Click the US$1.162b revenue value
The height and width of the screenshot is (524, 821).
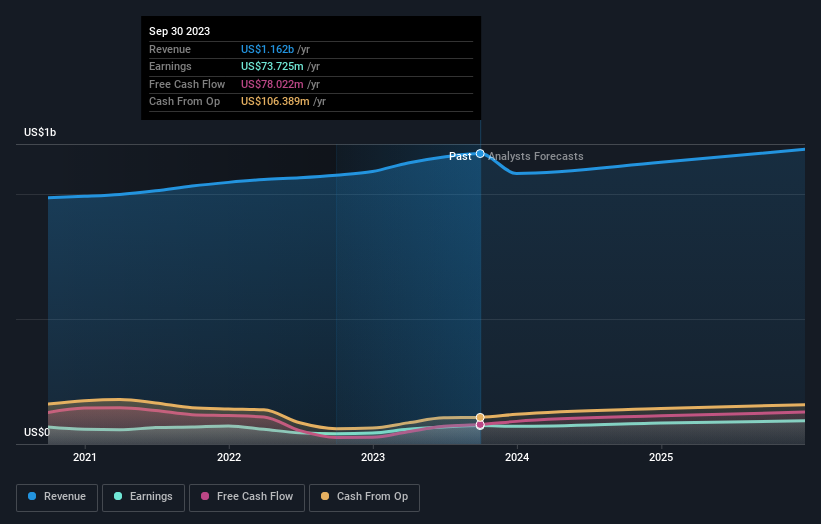[x=267, y=49]
